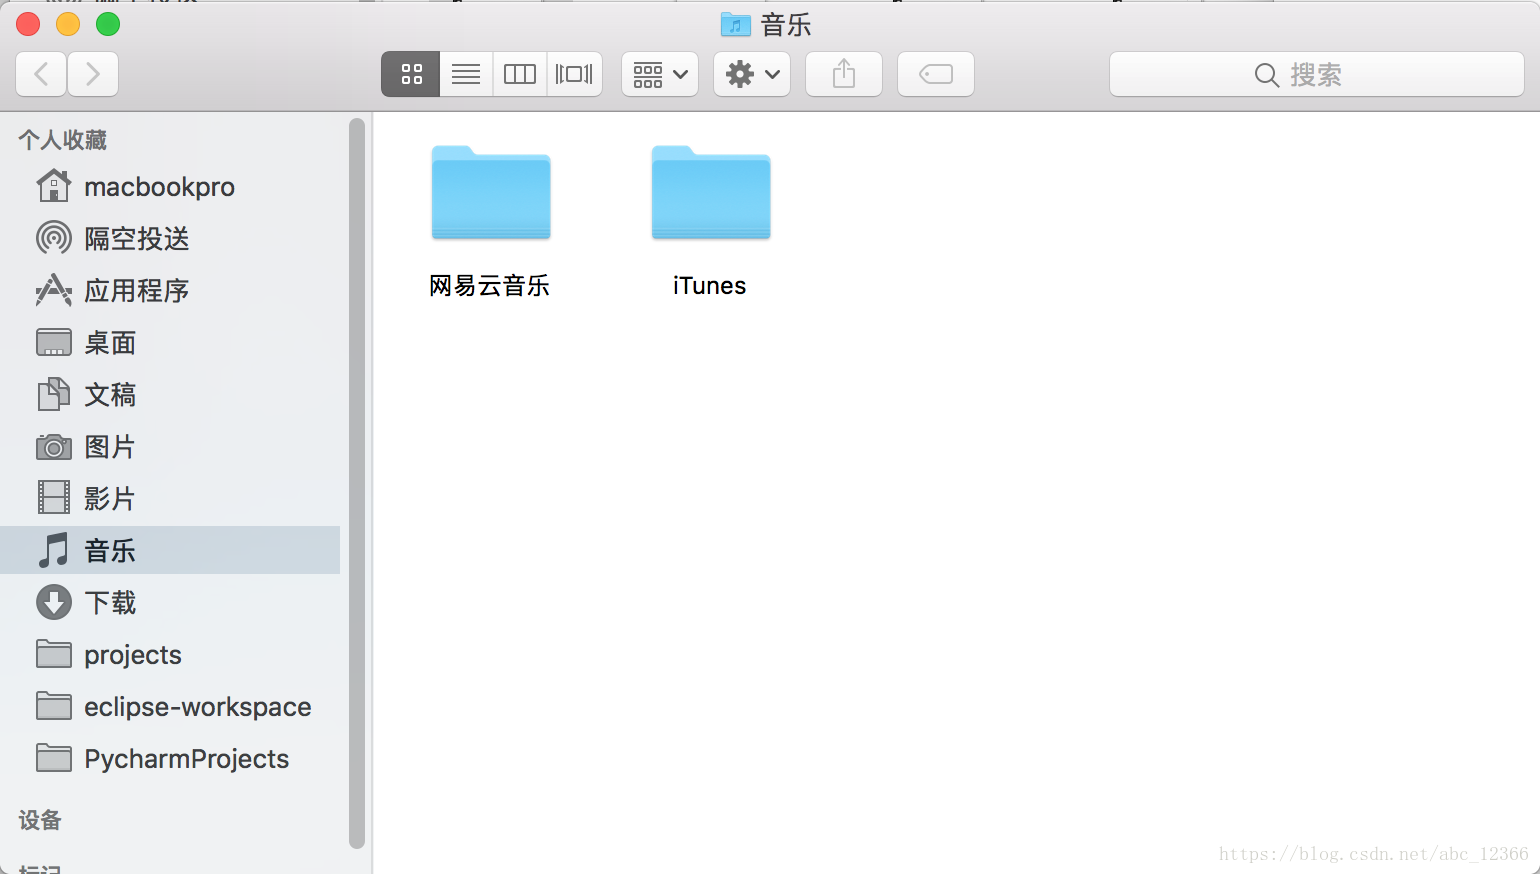Click the 音乐 folder proxy icon in title
The height and width of the screenshot is (874, 1540).
tap(736, 24)
